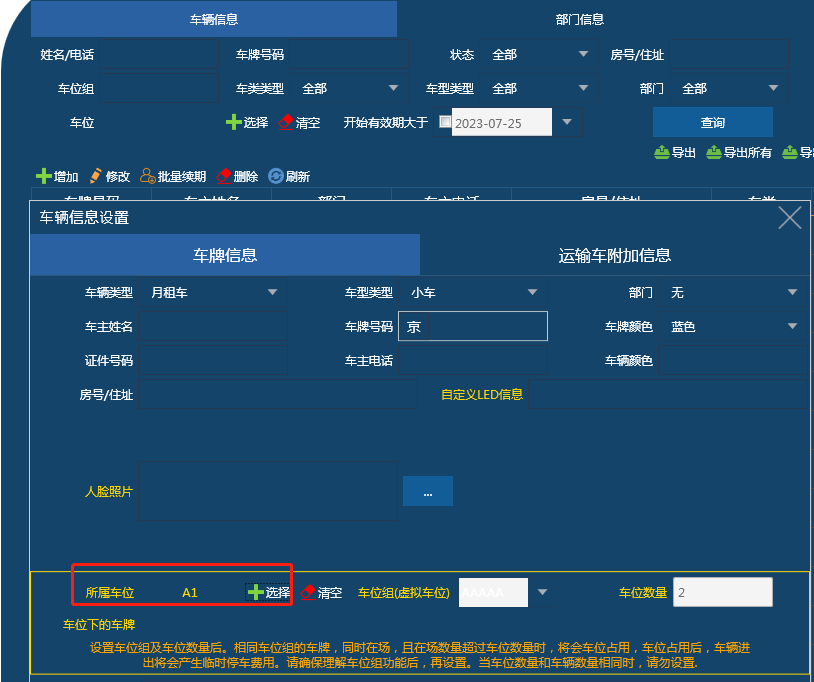The width and height of the screenshot is (814, 682).
Task: Click 选择 plus icon beside 车位 filter
Action: point(234,122)
